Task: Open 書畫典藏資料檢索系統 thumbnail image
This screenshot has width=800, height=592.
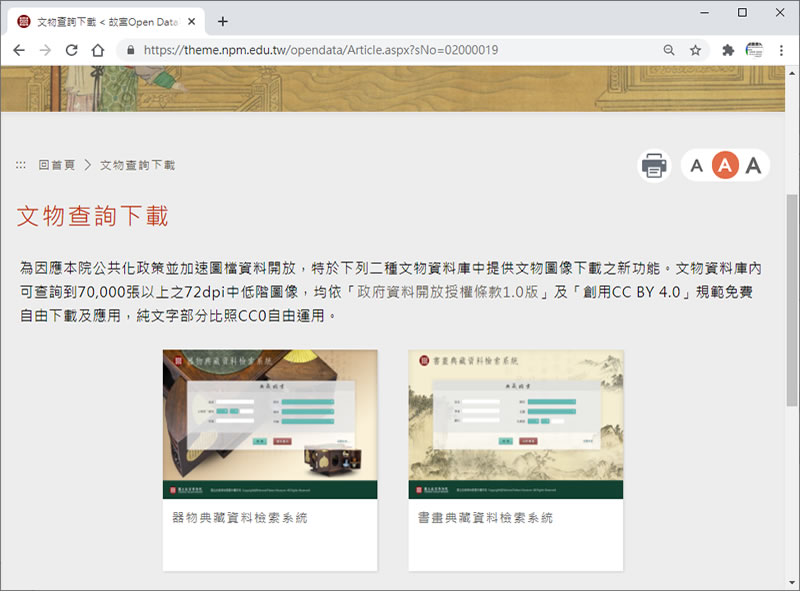Action: point(515,424)
